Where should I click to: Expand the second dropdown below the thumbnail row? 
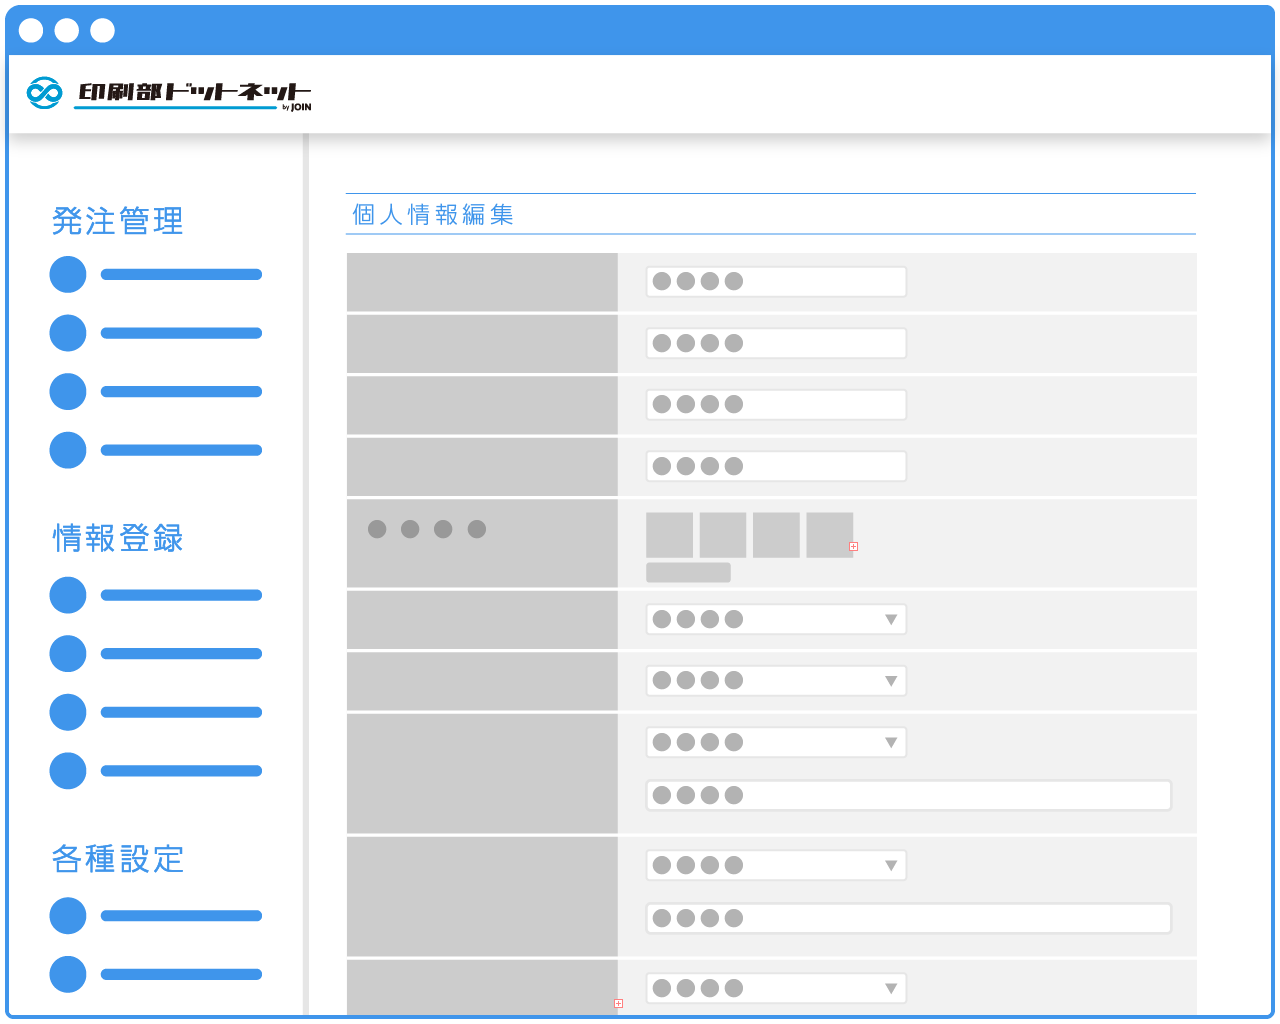[776, 681]
